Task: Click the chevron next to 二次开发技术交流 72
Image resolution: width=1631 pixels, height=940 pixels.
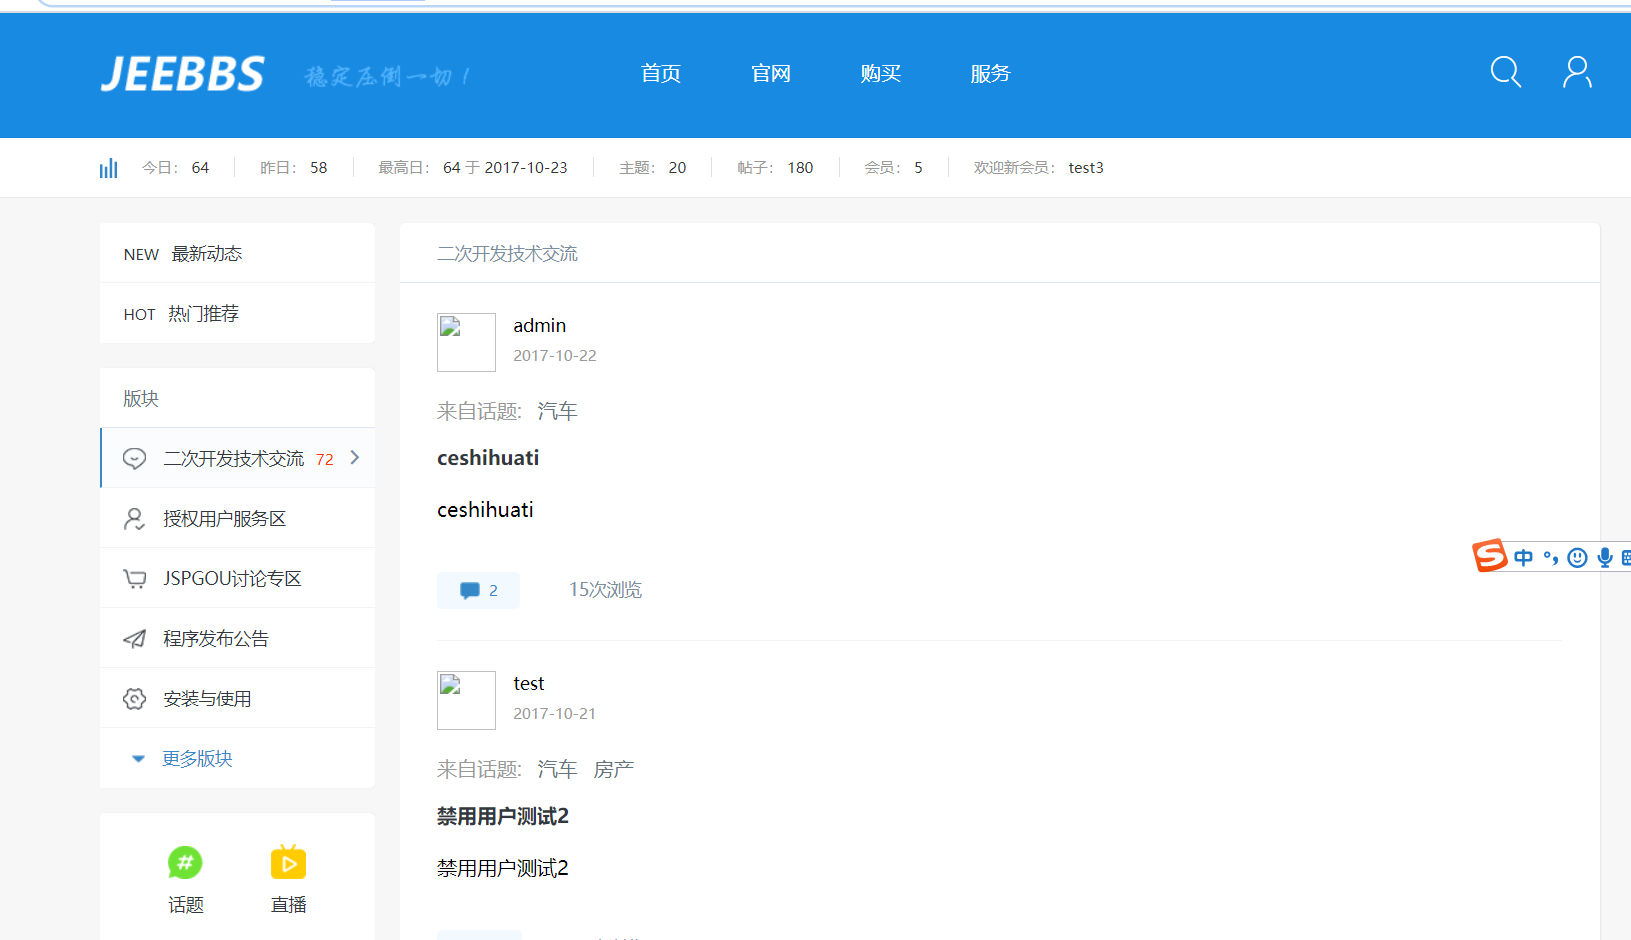Action: 355,457
